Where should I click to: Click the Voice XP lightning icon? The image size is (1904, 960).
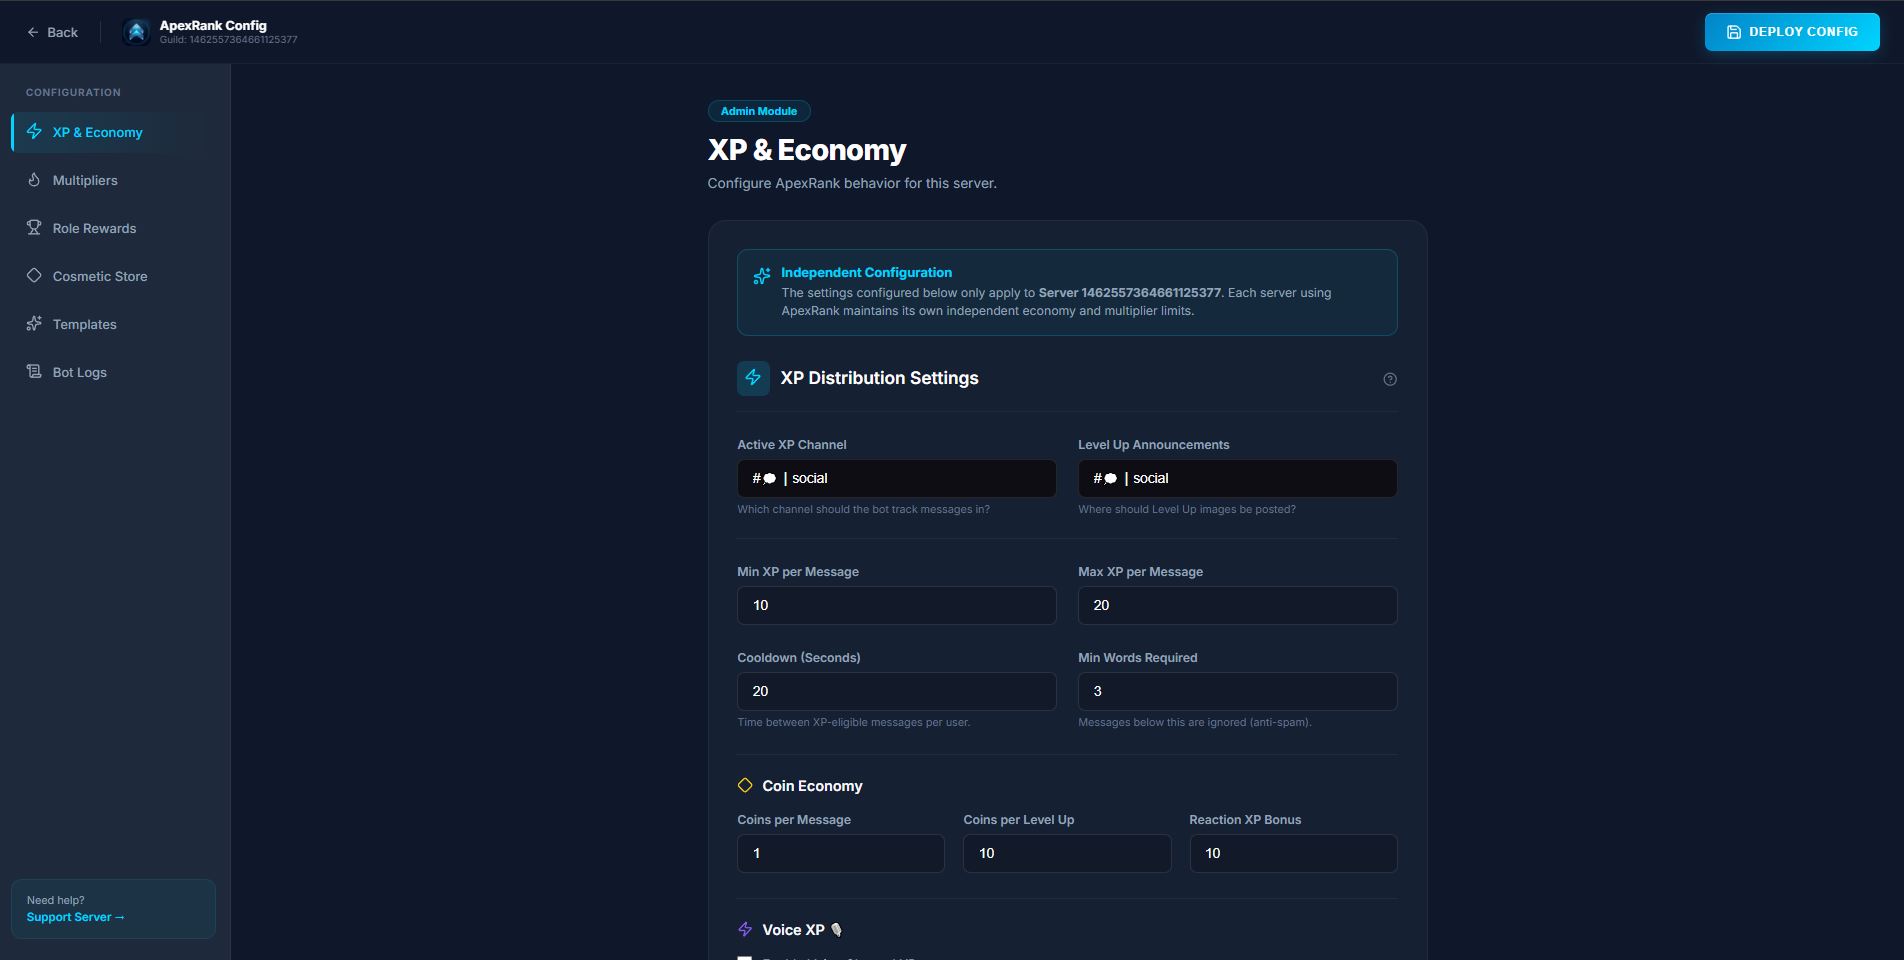745,929
